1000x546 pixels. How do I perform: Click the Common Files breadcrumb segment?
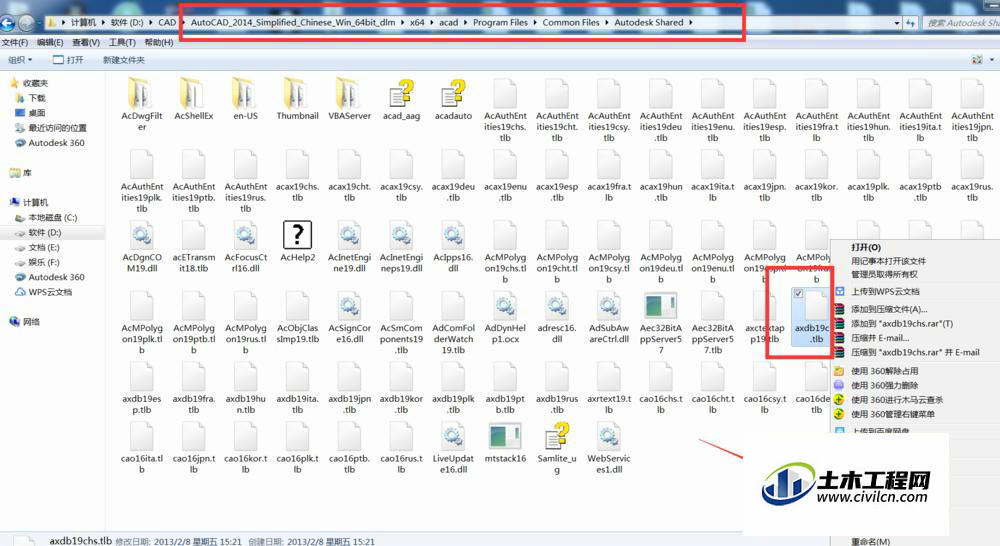pyautogui.click(x=571, y=22)
